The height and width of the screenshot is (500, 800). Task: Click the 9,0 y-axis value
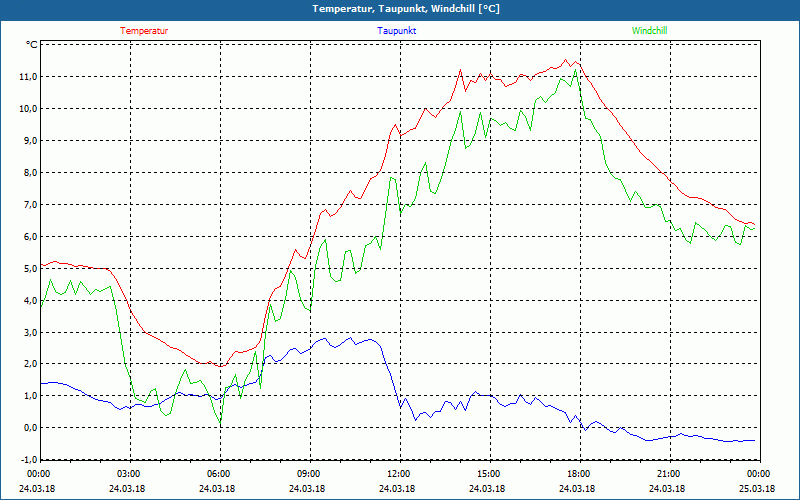(x=31, y=140)
